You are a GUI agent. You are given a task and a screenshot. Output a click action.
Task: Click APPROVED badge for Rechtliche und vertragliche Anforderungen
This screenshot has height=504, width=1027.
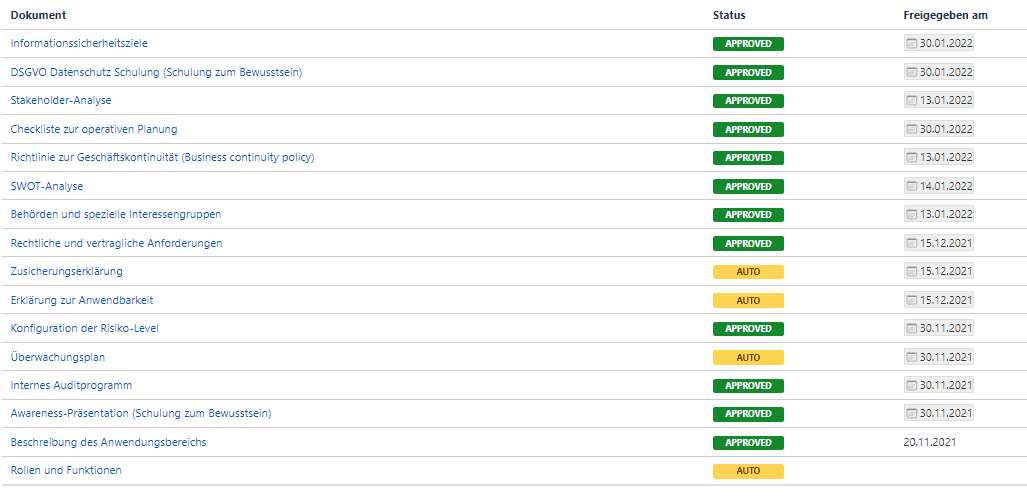click(748, 243)
